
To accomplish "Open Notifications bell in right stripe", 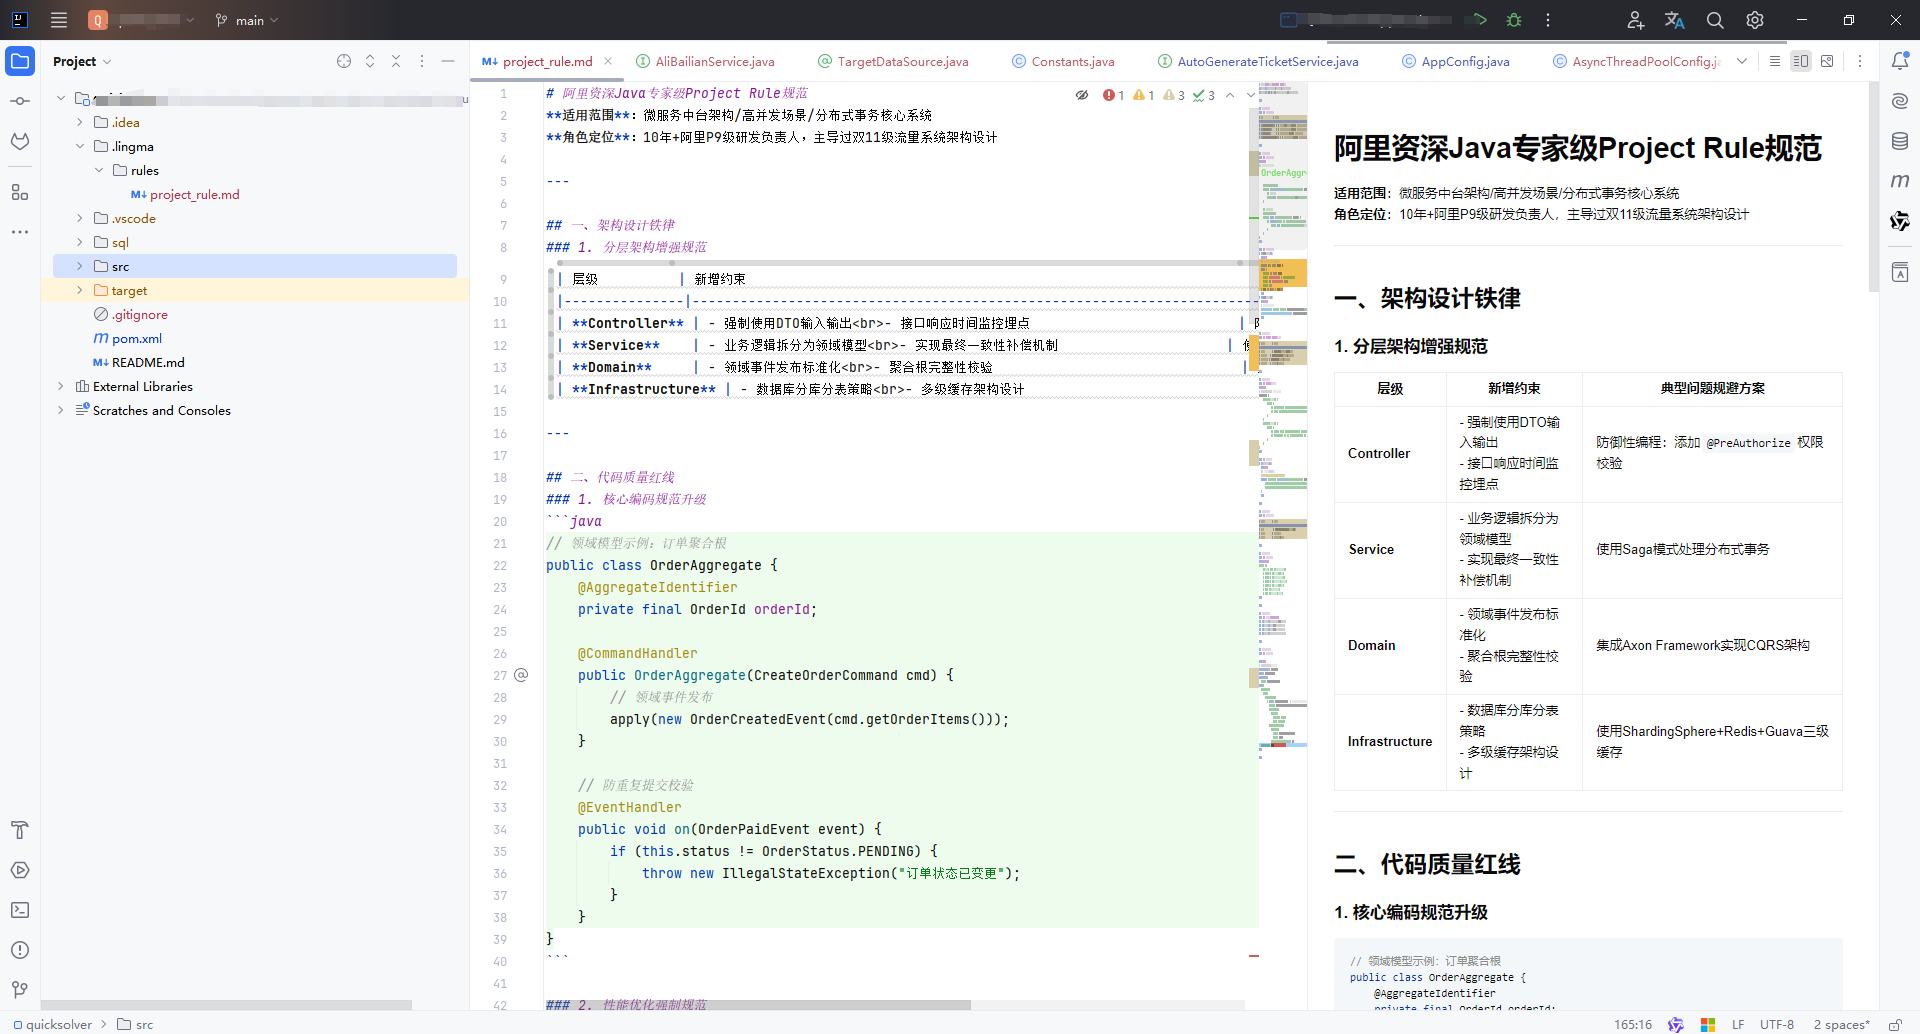I will click(1900, 61).
